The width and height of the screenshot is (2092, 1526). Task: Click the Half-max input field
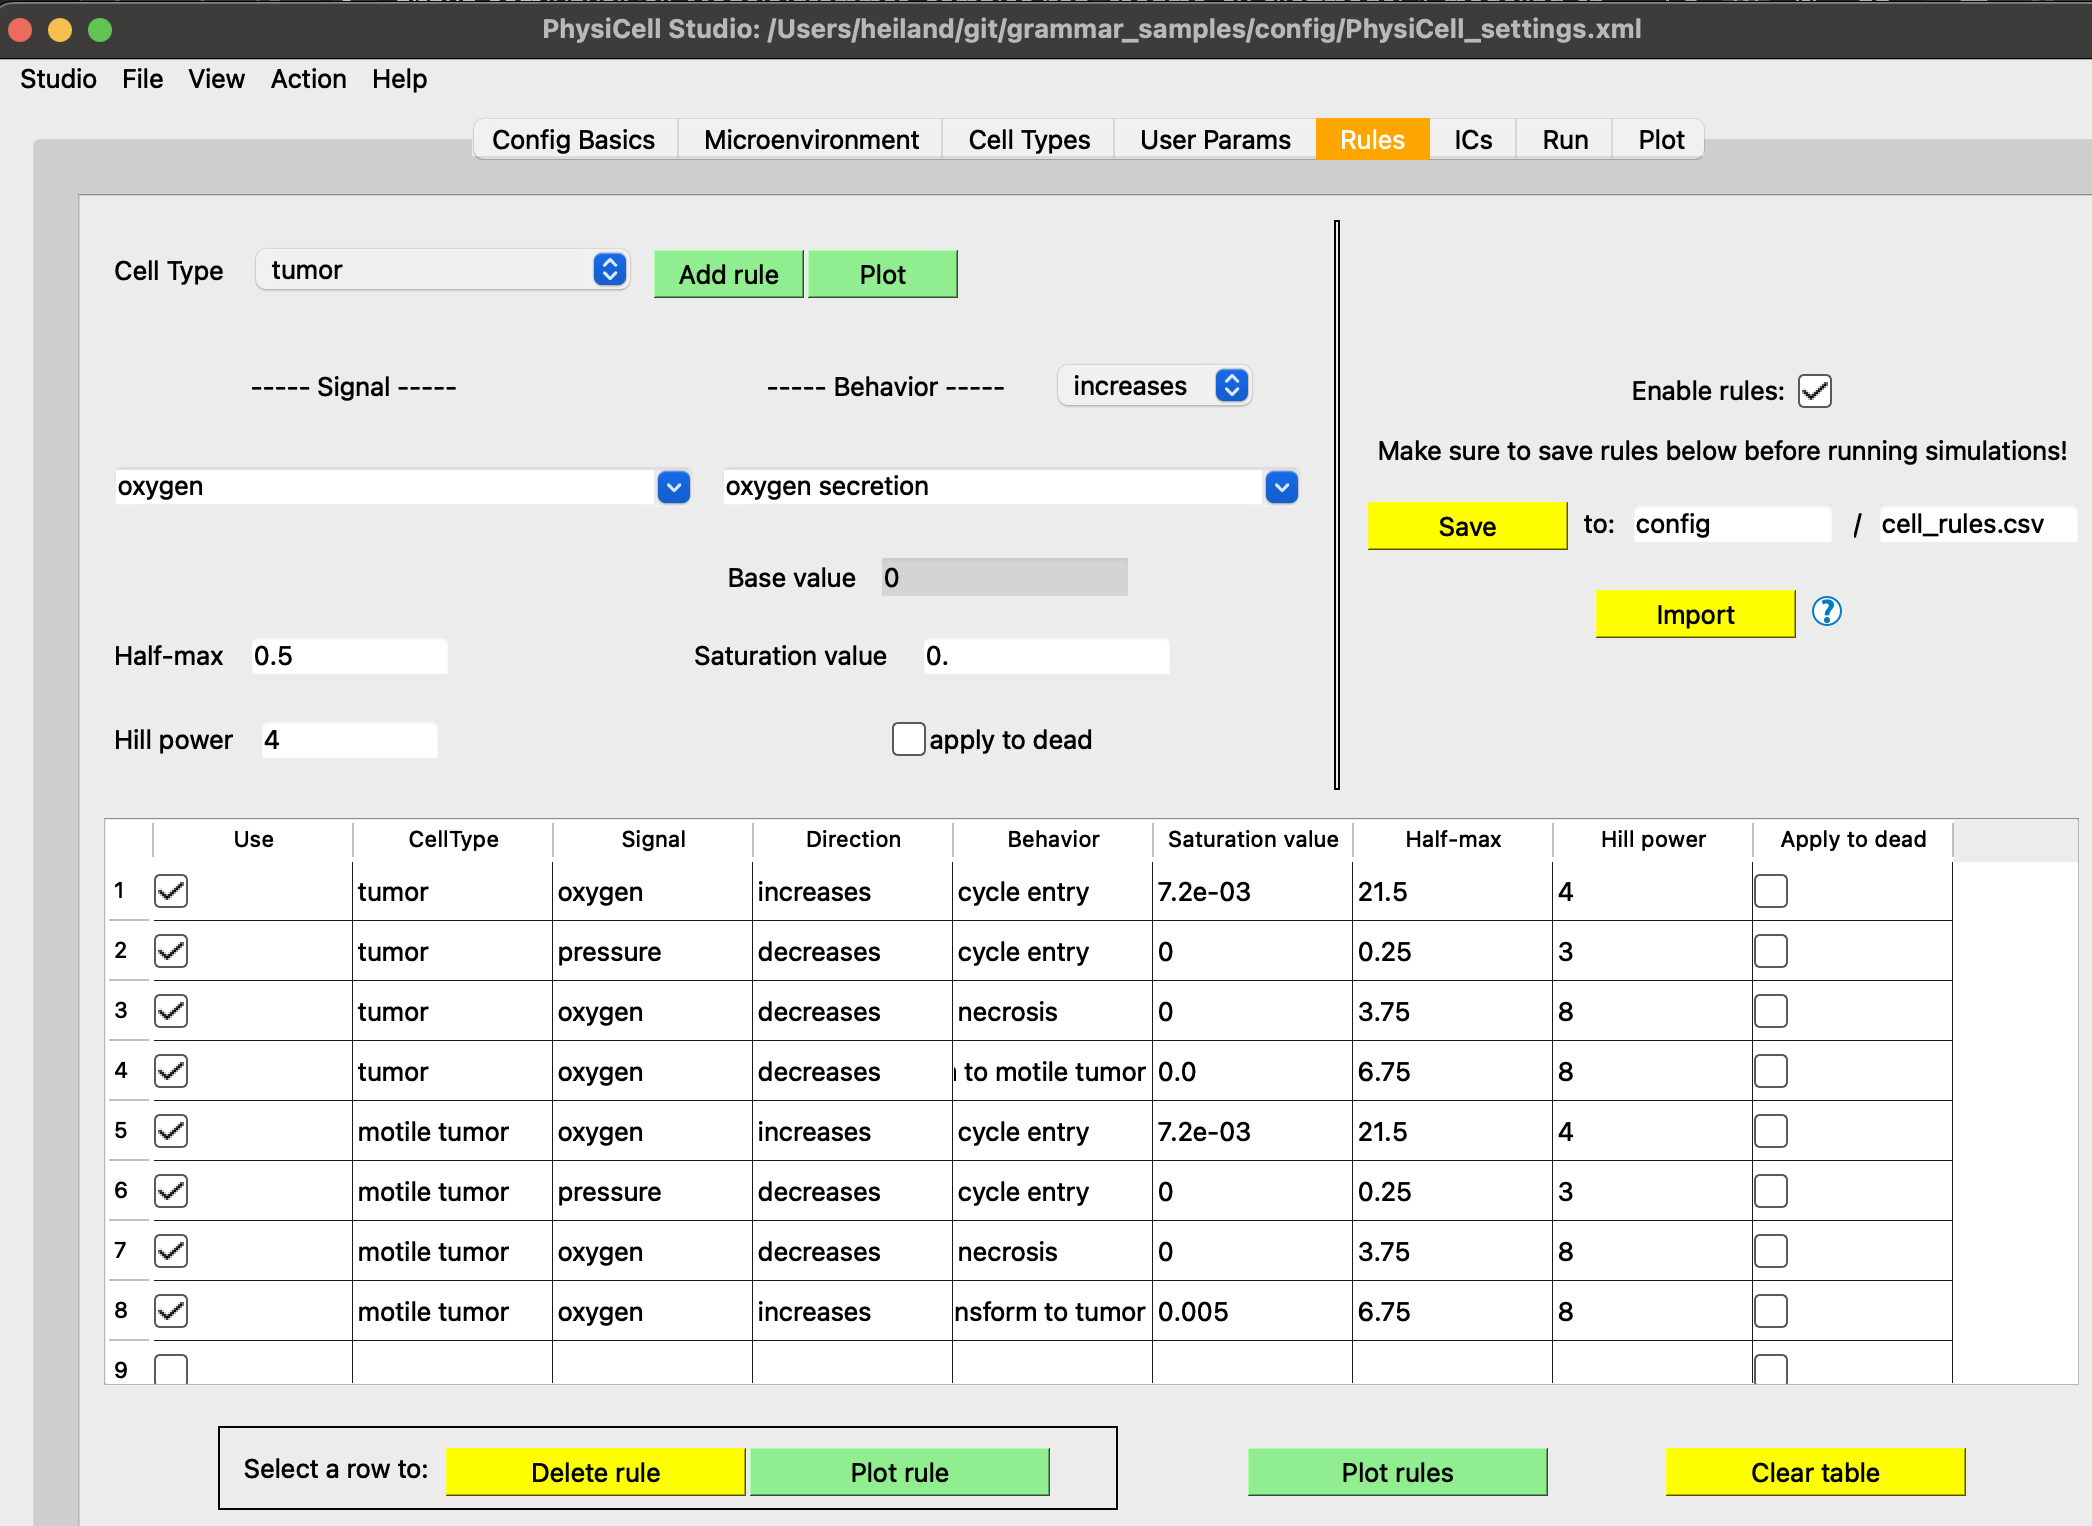(349, 656)
